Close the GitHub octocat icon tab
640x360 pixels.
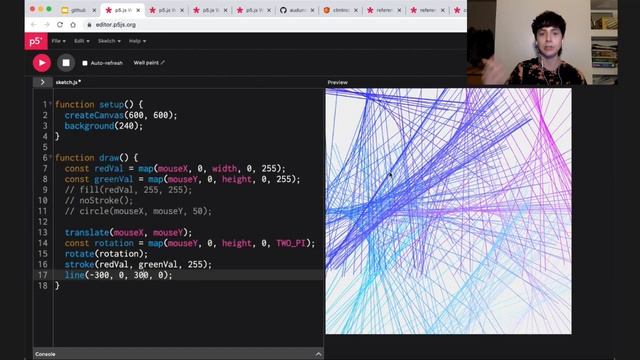(312, 10)
